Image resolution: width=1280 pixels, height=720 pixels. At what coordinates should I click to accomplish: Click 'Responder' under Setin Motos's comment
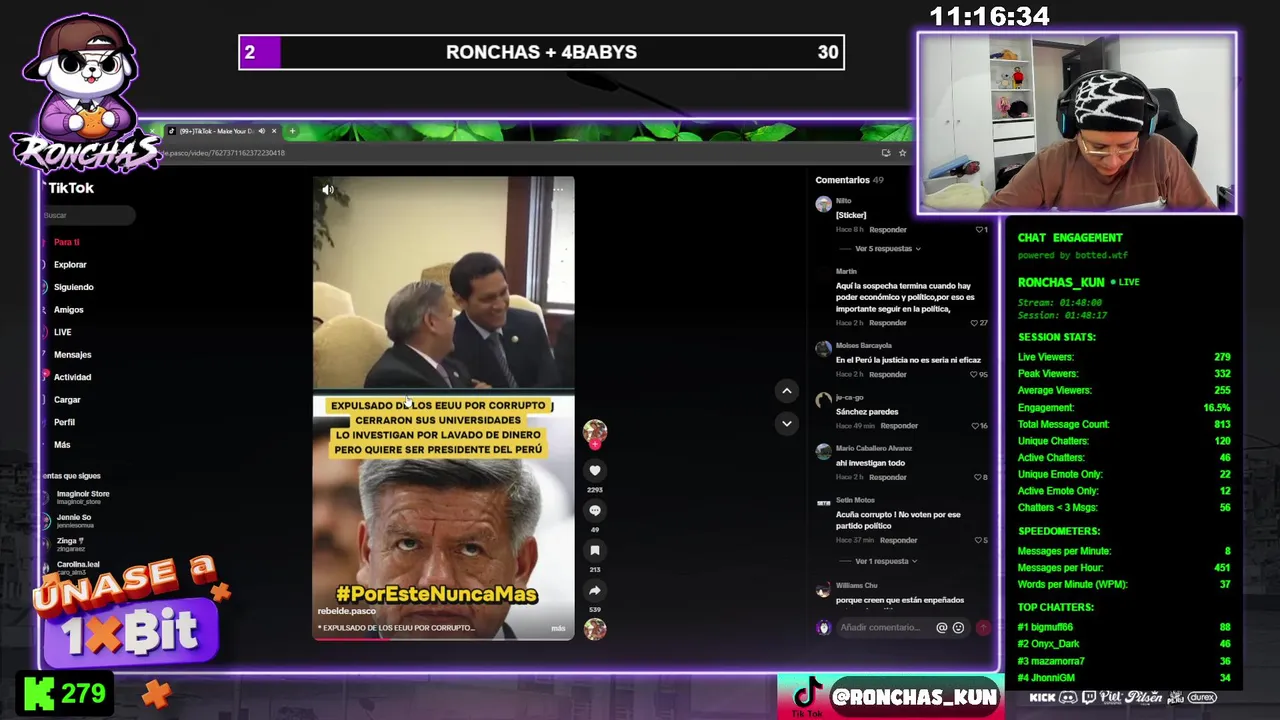pyautogui.click(x=899, y=541)
